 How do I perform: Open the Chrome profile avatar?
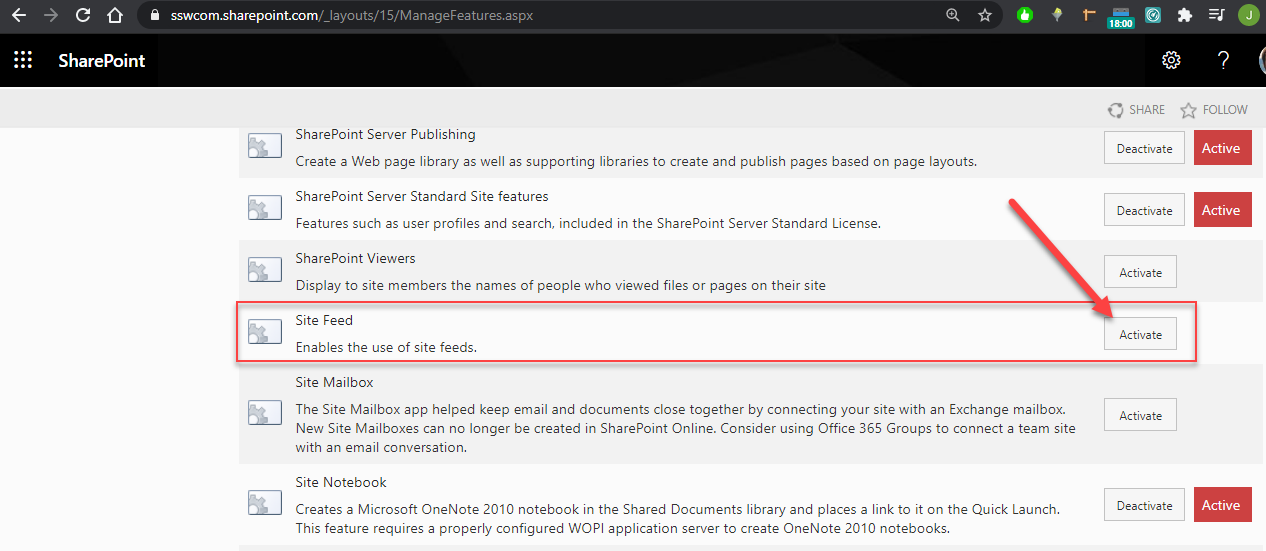click(x=1248, y=15)
